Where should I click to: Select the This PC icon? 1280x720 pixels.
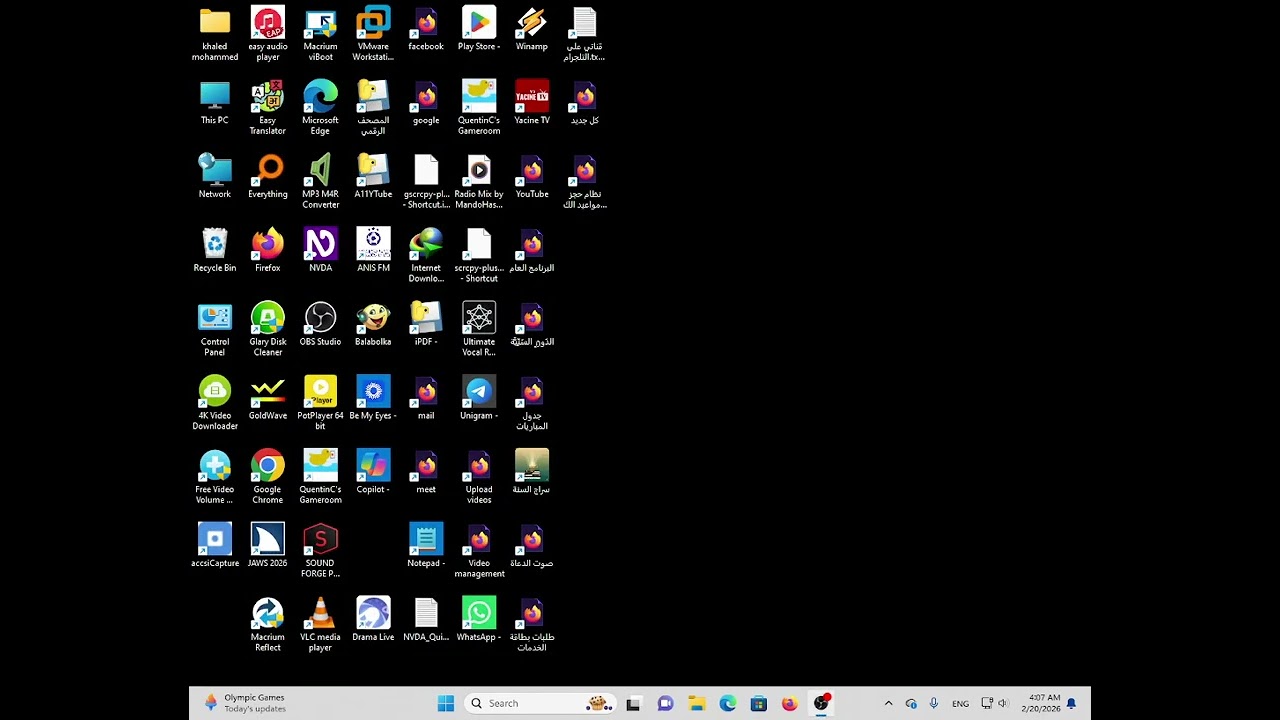[215, 103]
